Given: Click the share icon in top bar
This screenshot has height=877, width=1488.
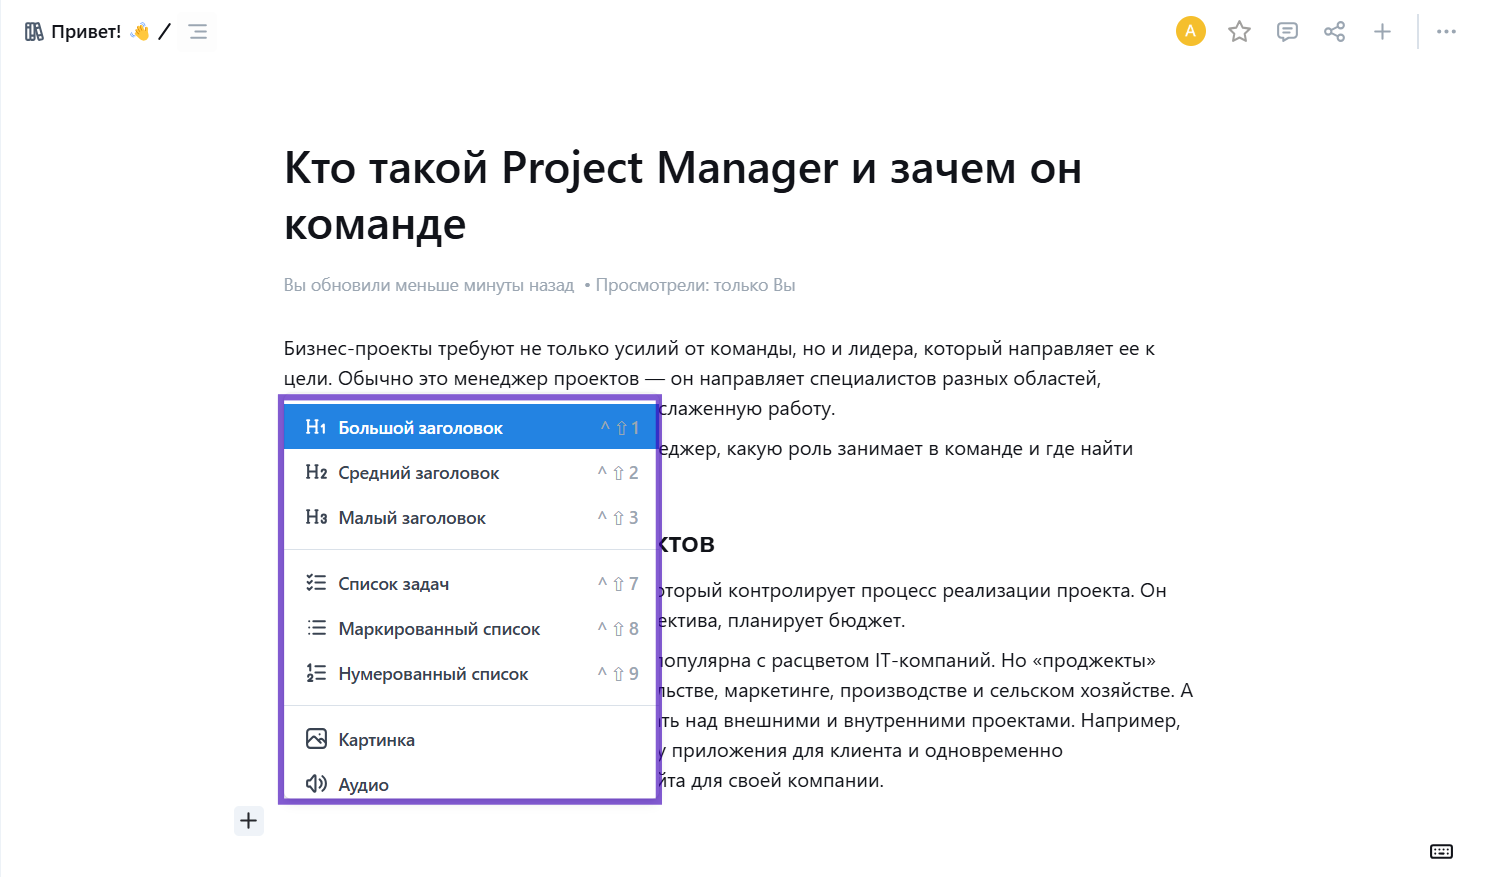Looking at the screenshot, I should 1334,32.
